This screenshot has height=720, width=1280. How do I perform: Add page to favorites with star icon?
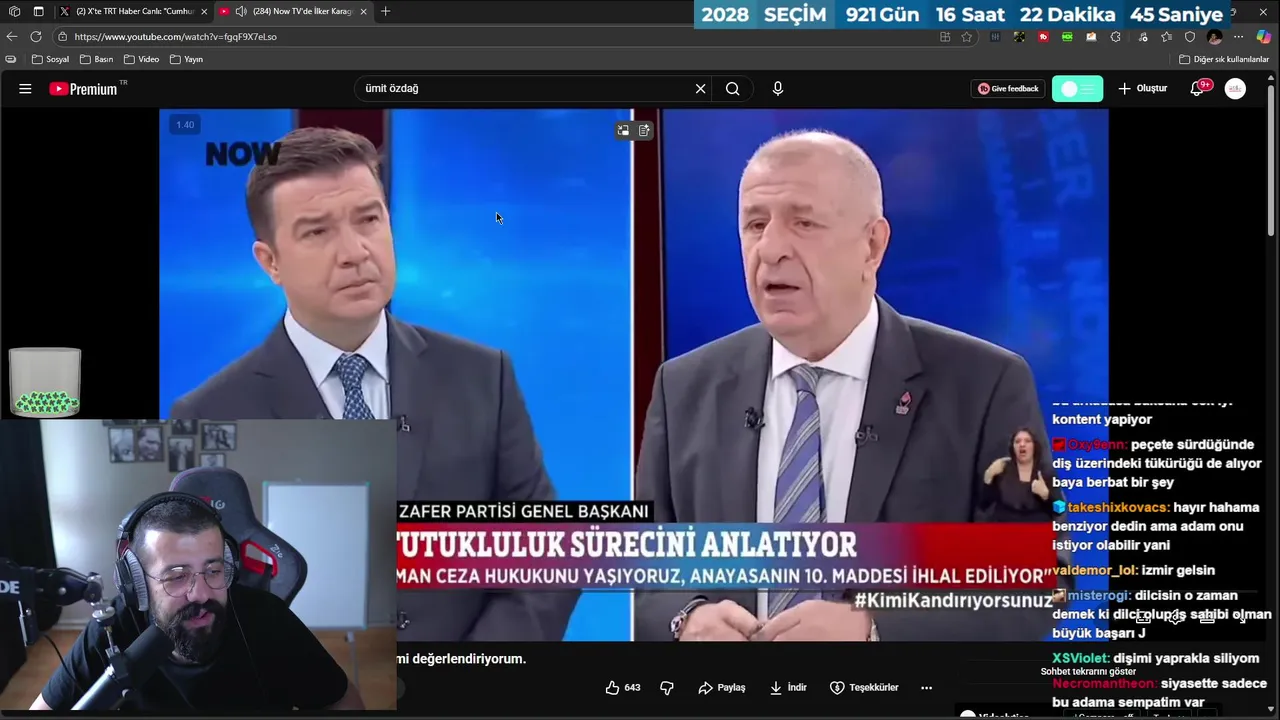966,37
